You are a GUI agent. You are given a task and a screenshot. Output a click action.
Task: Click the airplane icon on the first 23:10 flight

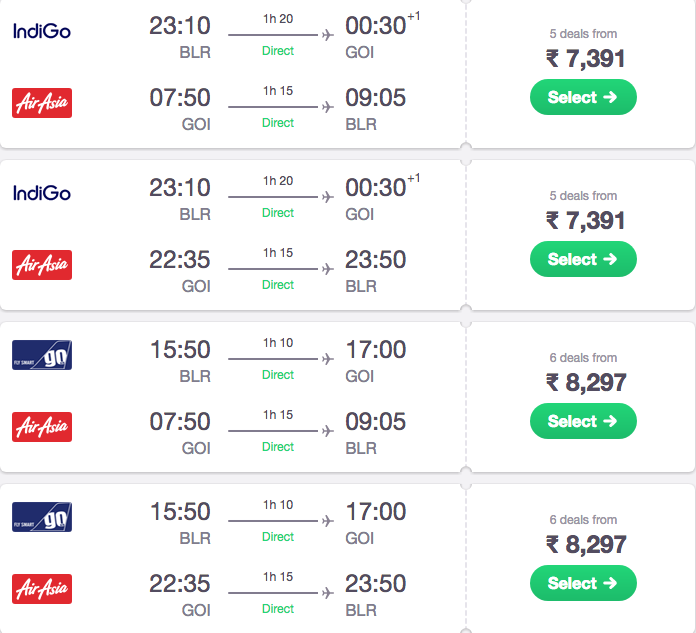pos(328,35)
